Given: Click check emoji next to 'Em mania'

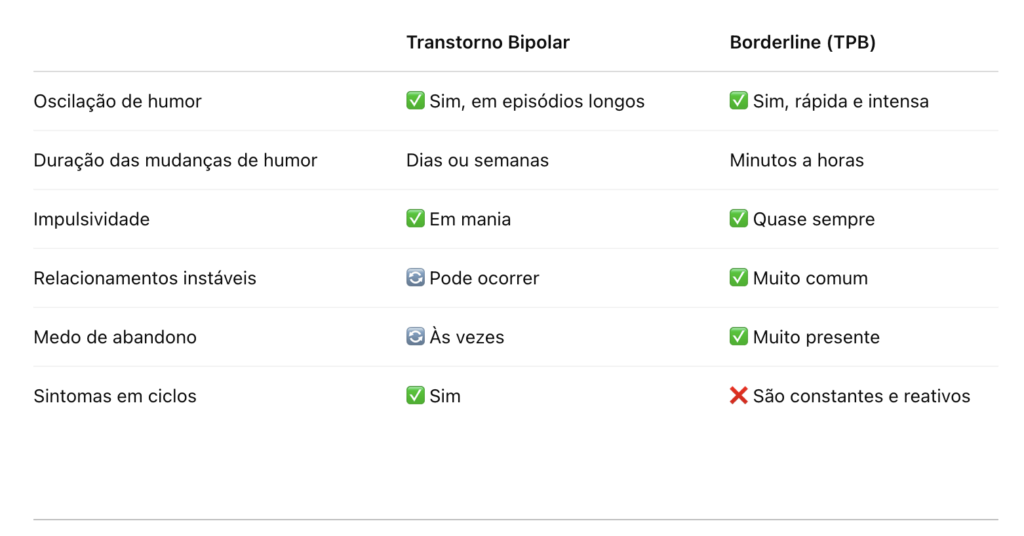Looking at the screenshot, I should pos(415,218).
